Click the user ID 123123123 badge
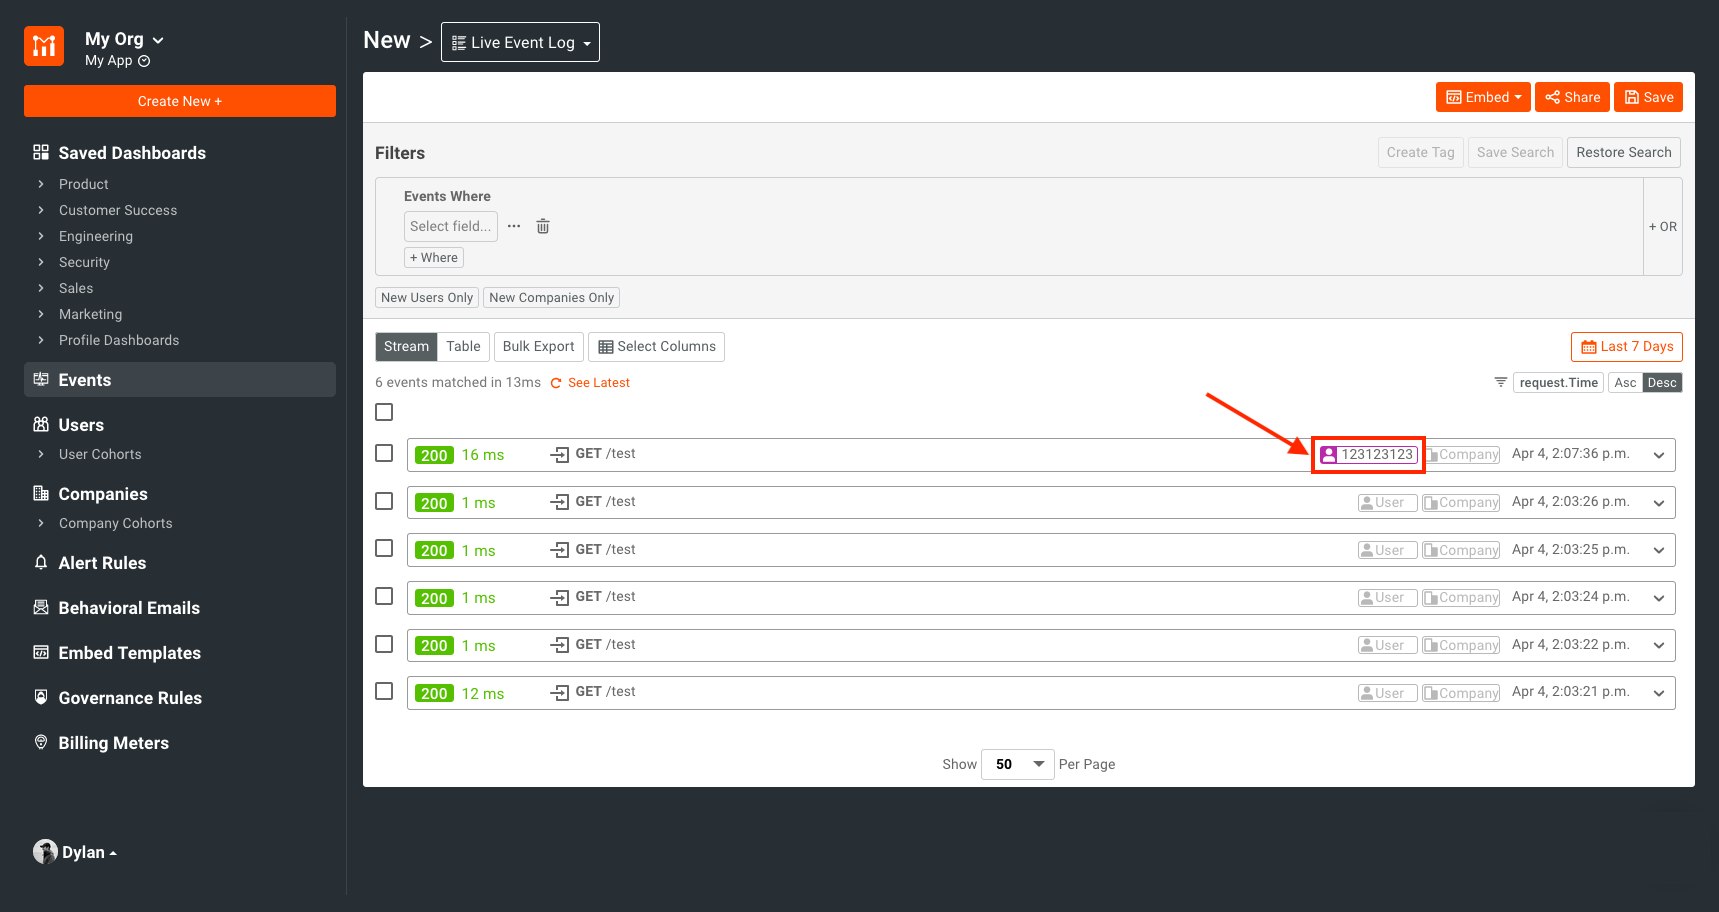This screenshot has width=1719, height=912. [x=1368, y=455]
